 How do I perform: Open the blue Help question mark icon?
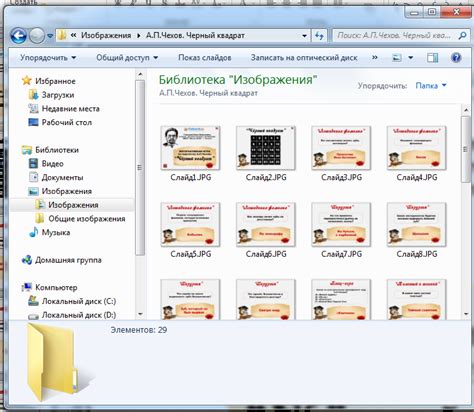[456, 58]
